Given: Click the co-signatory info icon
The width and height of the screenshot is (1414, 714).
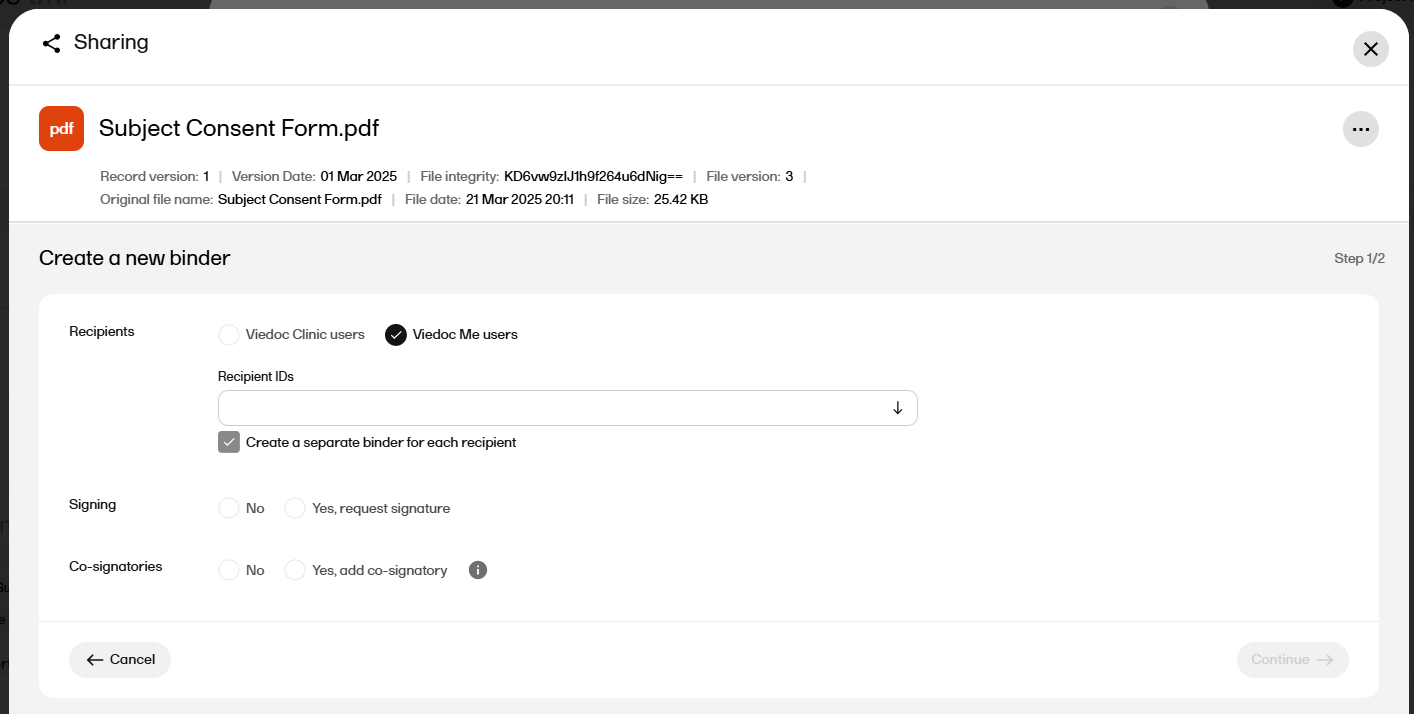Looking at the screenshot, I should pos(478,570).
